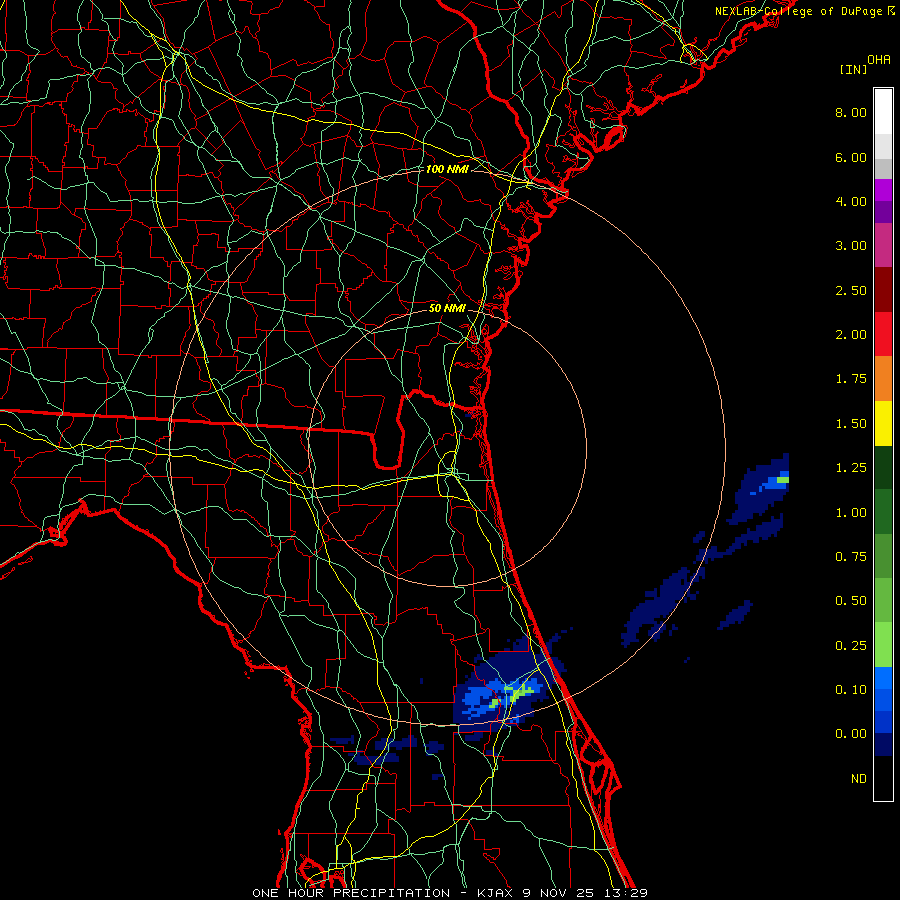
Task: Select the orange 1.75 legend swatch
Action: pyautogui.click(x=883, y=379)
